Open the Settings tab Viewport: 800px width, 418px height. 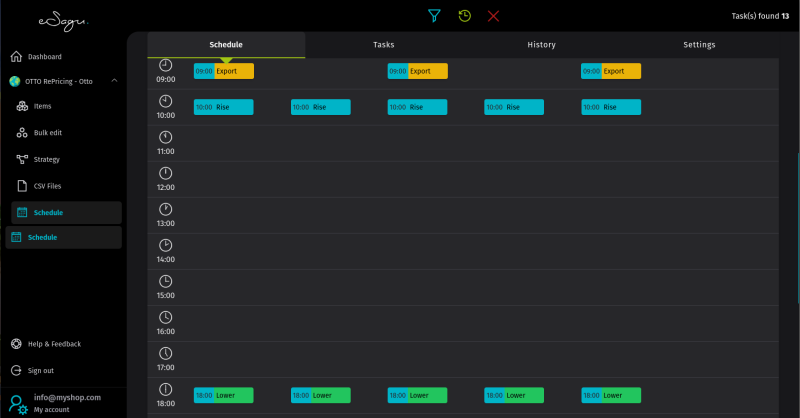tap(699, 45)
